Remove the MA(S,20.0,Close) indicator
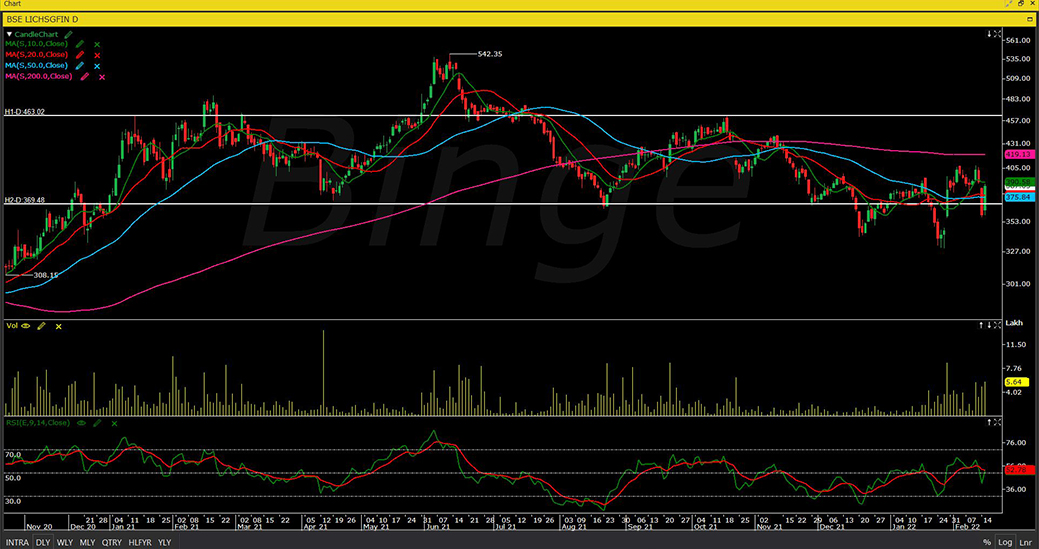Image resolution: width=1039 pixels, height=549 pixels. pyautogui.click(x=97, y=56)
